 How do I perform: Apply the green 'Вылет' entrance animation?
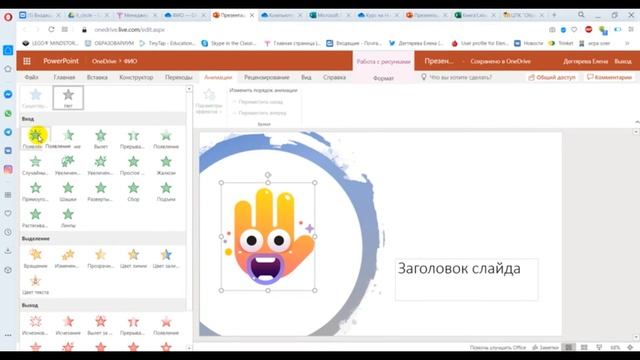point(101,139)
